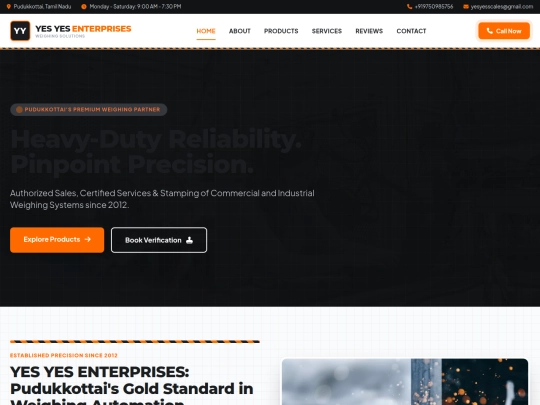Screen dimensions: 540x405
Task: Click the clock icon beside business hours
Action: coord(84,7)
